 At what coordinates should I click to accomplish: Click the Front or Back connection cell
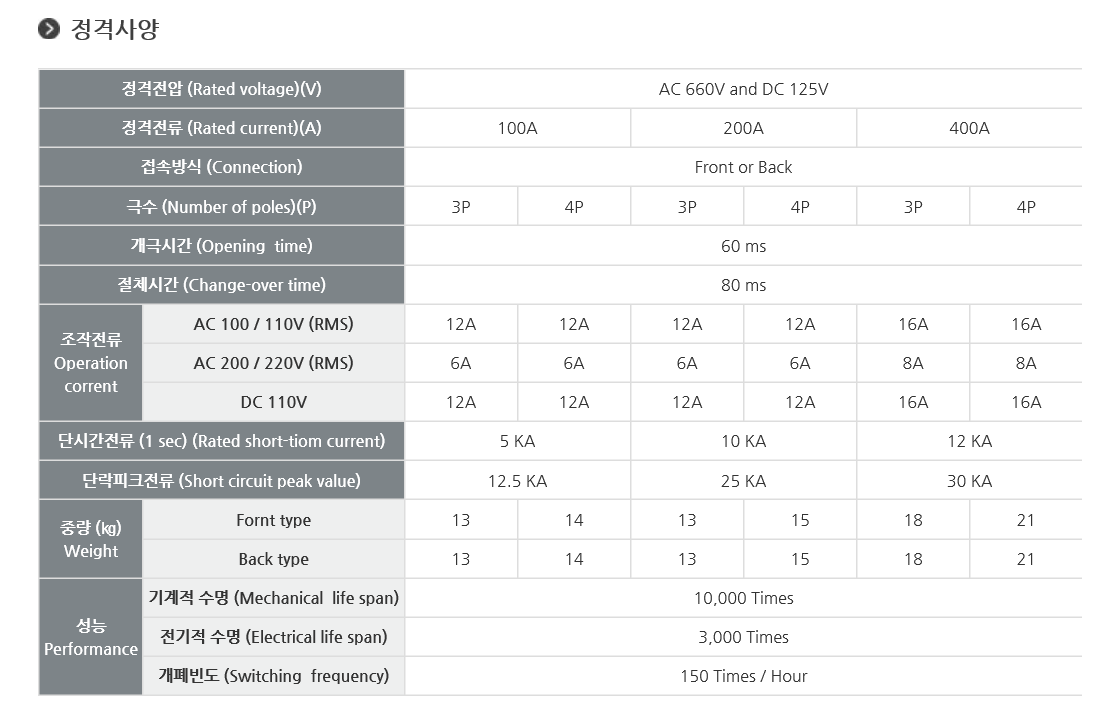(743, 167)
